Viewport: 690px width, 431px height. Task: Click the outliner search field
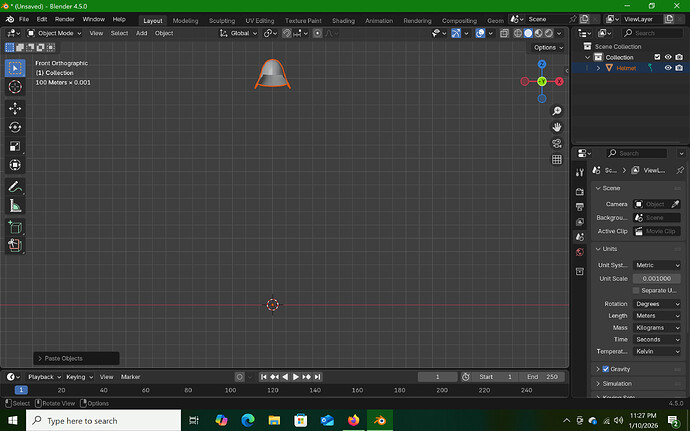click(x=652, y=33)
